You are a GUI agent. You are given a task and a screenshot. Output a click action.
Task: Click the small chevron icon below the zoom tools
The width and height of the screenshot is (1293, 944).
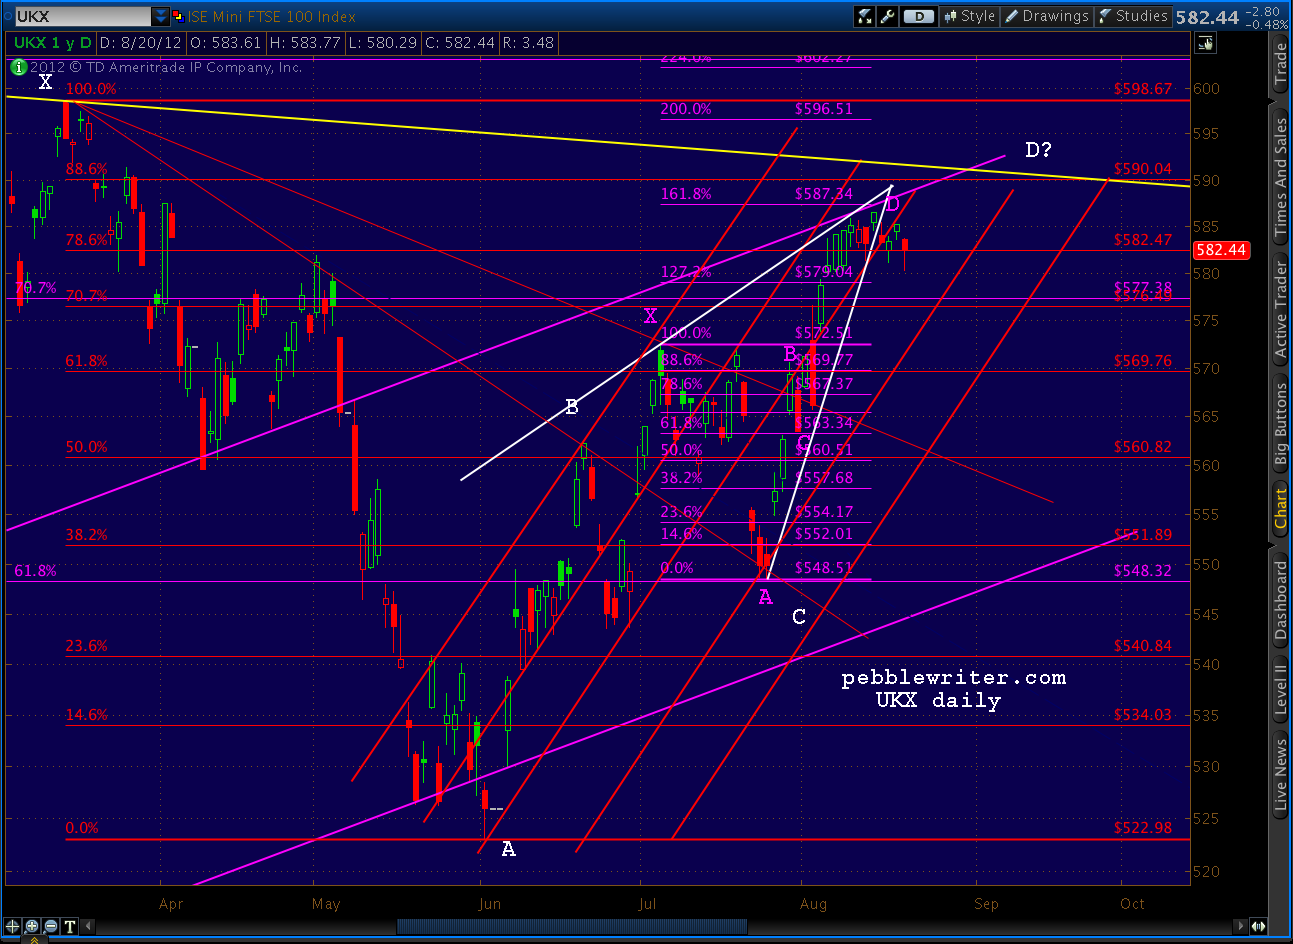[34, 939]
